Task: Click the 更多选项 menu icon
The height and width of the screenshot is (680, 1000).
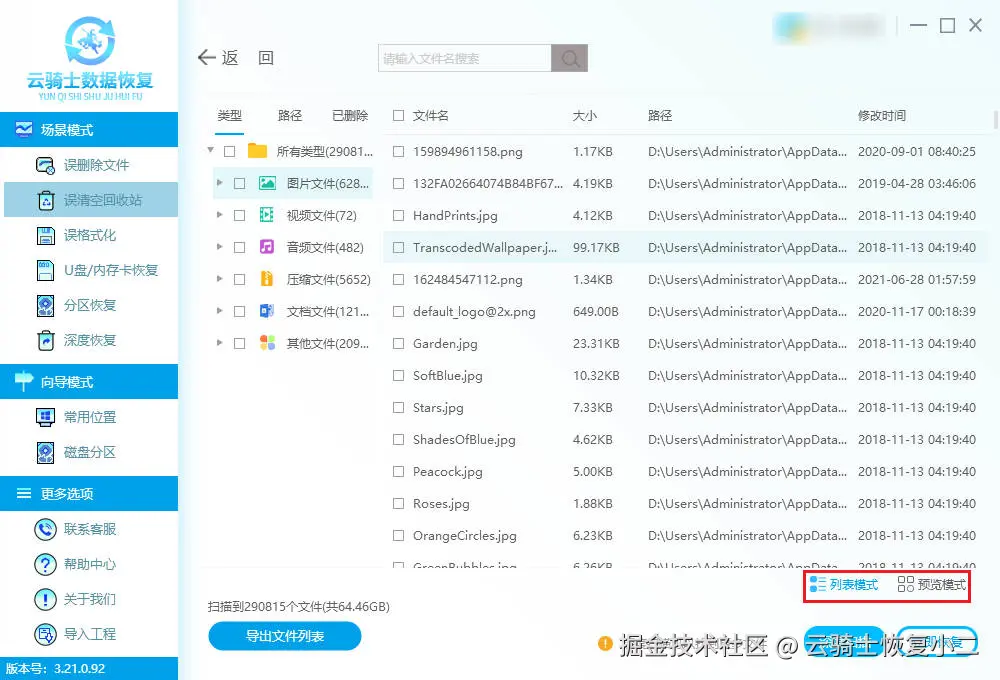Action: pyautogui.click(x=24, y=493)
